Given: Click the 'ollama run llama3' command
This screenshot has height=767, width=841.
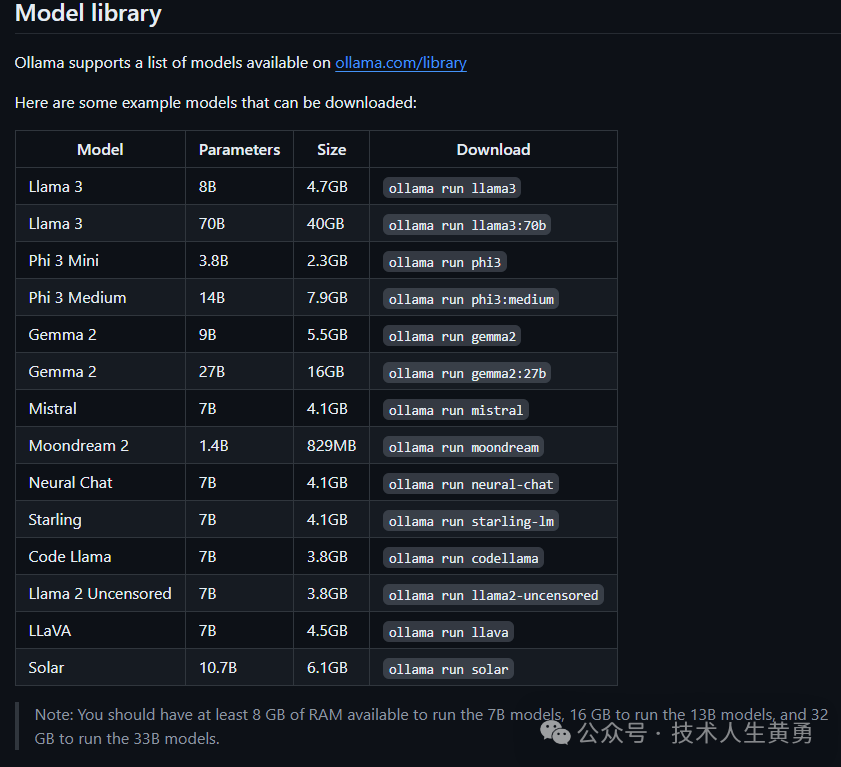Looking at the screenshot, I should point(452,188).
